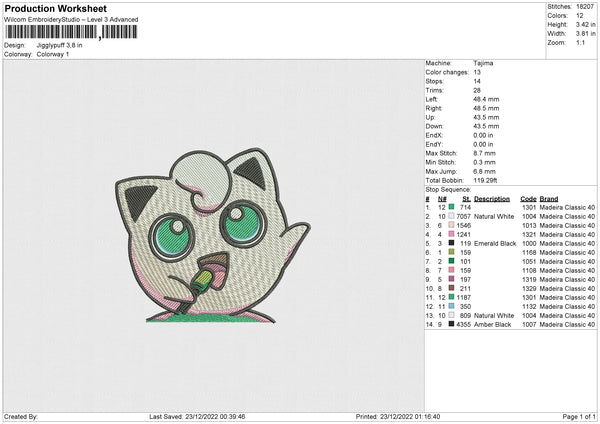Select the pink swatch in stop row 8

coord(452,270)
